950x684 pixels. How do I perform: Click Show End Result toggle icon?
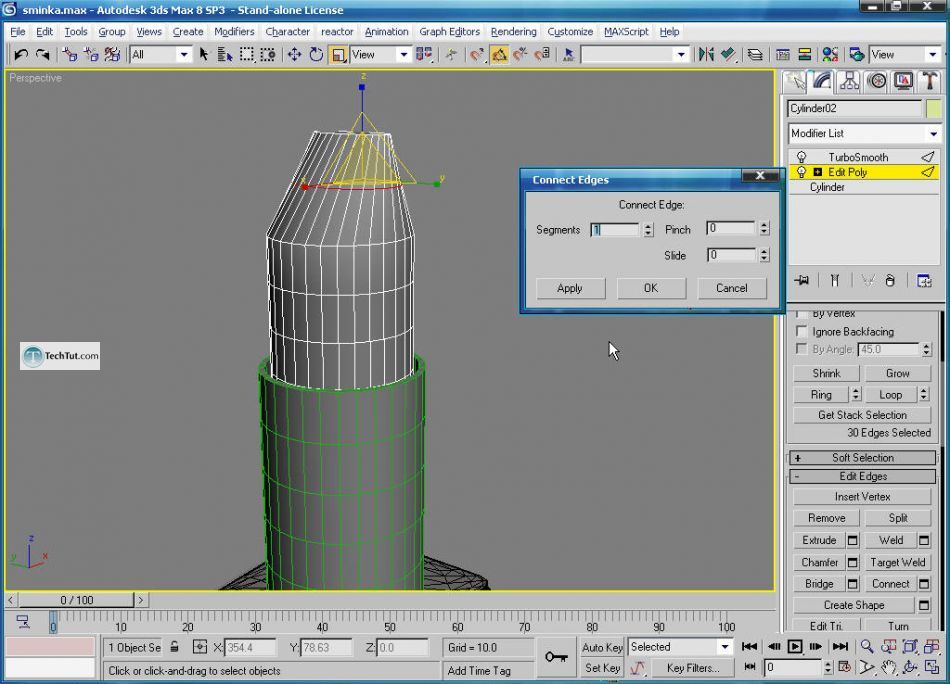click(x=835, y=281)
